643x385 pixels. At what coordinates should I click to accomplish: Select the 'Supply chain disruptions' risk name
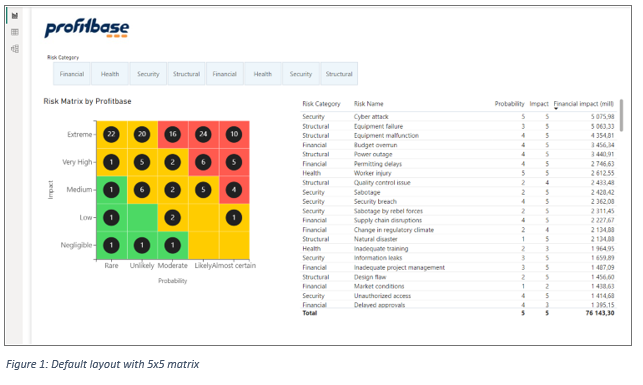click(x=388, y=221)
